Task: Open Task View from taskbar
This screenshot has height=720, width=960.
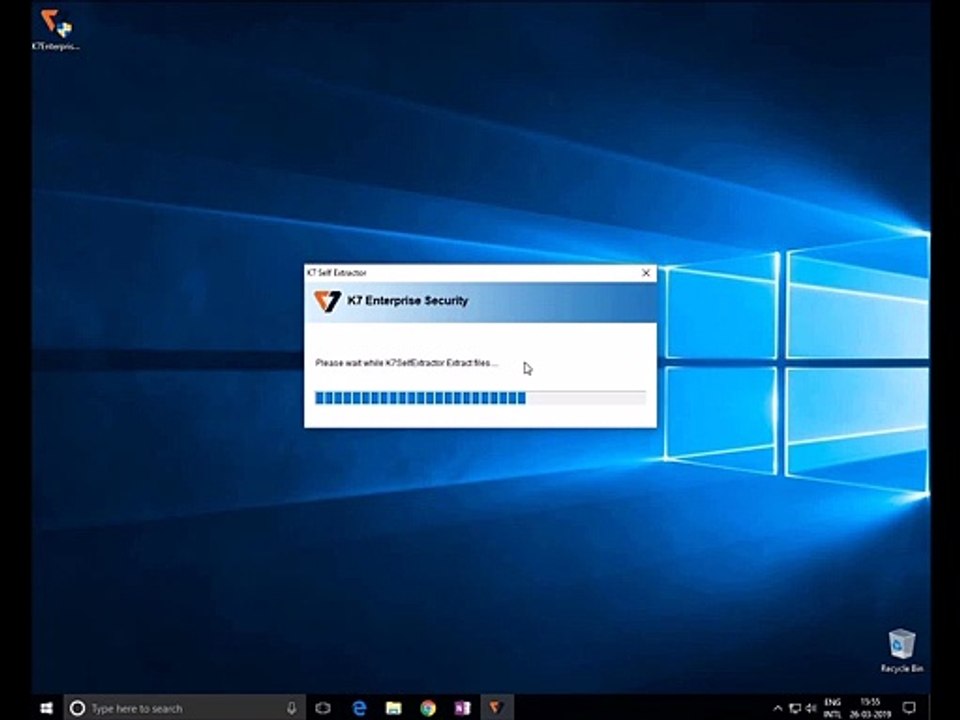Action: point(323,708)
